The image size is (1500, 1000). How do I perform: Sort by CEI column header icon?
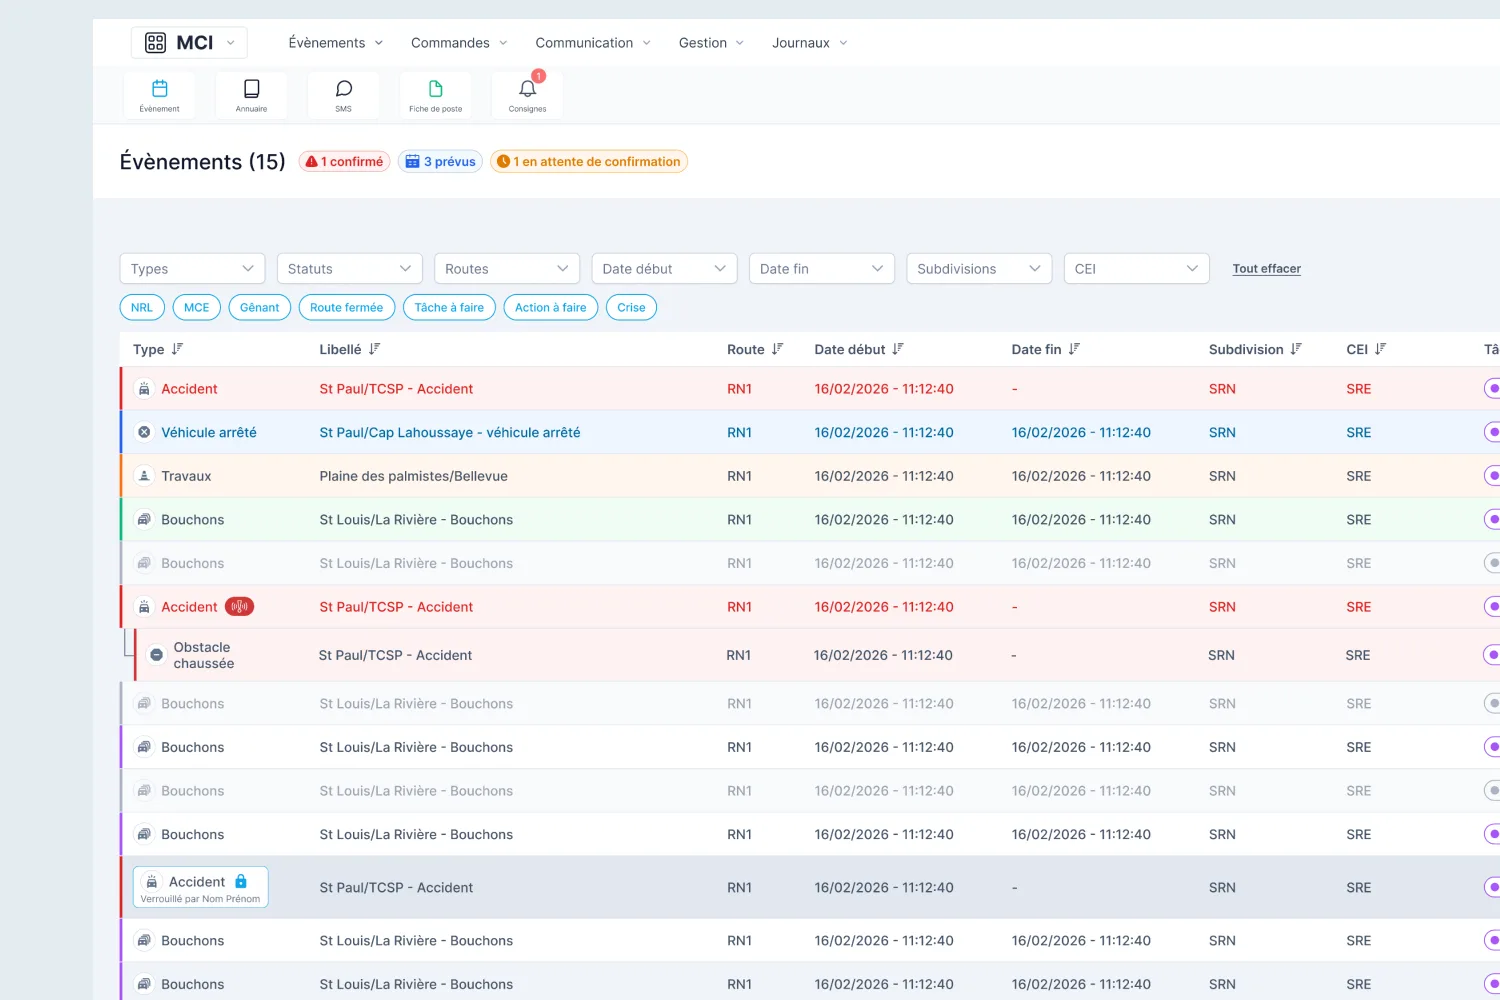tap(1381, 349)
